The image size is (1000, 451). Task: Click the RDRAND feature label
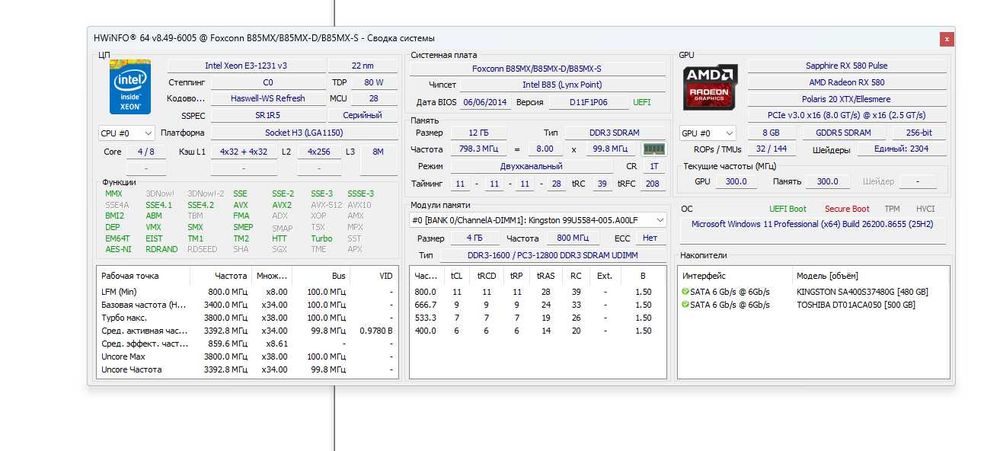tap(161, 249)
